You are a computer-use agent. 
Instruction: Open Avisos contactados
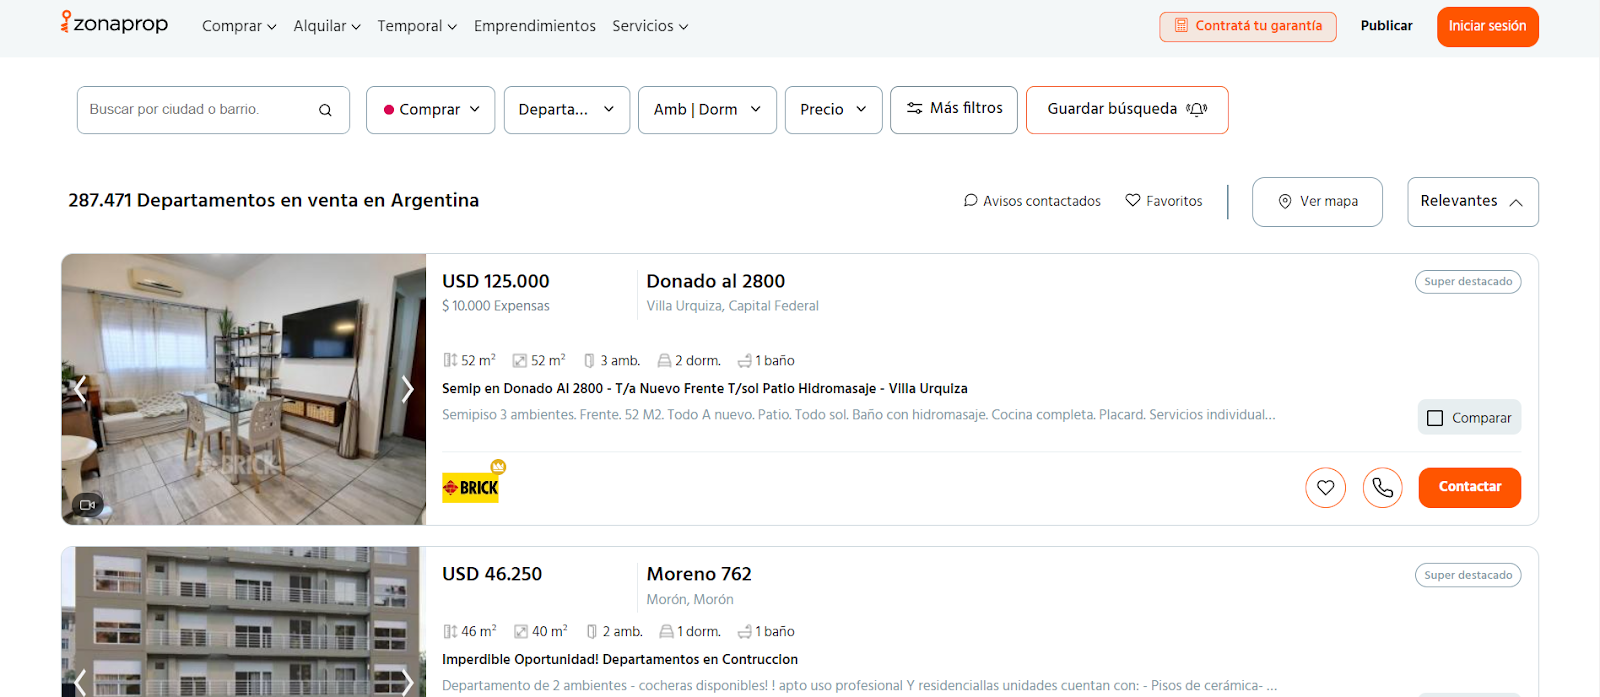[1032, 201]
